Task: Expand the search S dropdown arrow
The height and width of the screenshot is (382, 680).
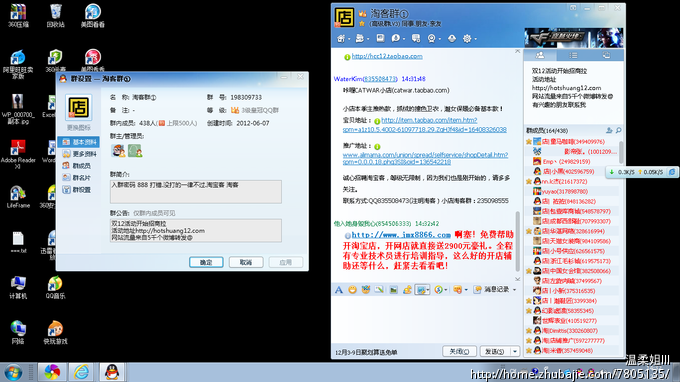Action: coord(446,290)
